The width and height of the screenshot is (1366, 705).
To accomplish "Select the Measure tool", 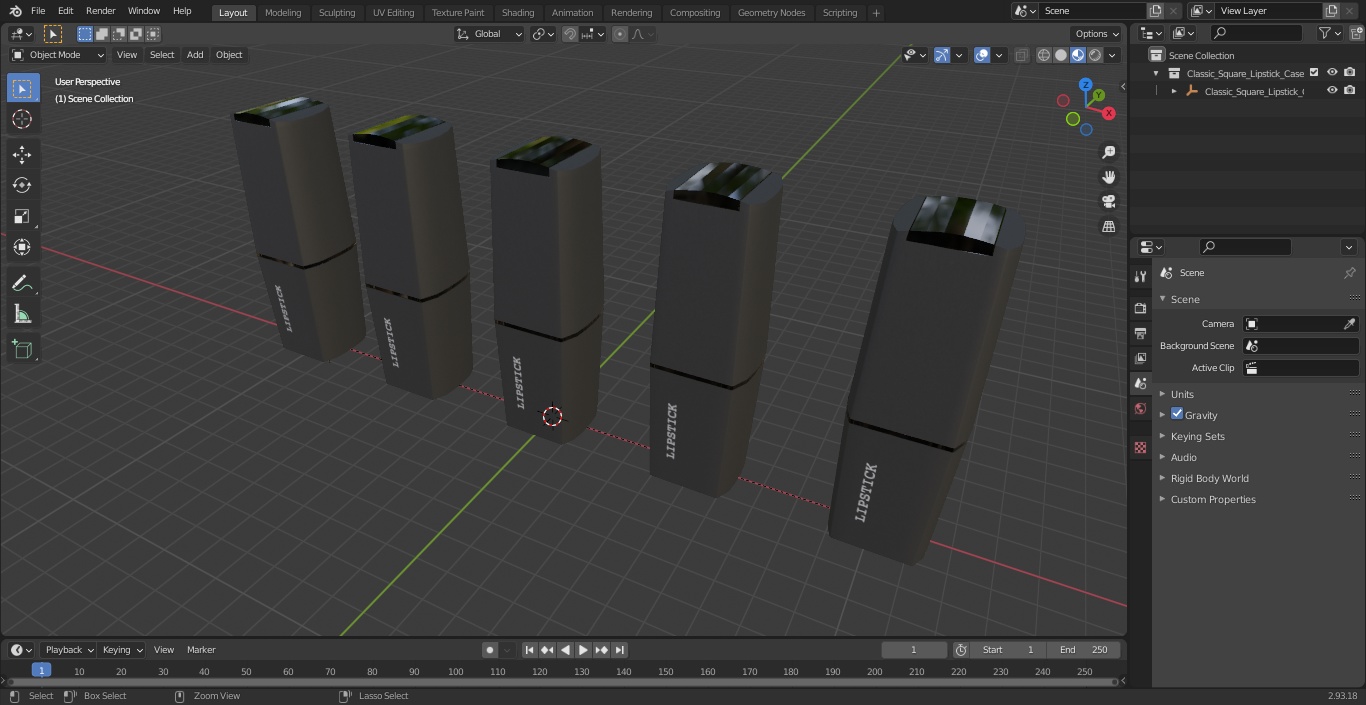I will tap(22, 315).
